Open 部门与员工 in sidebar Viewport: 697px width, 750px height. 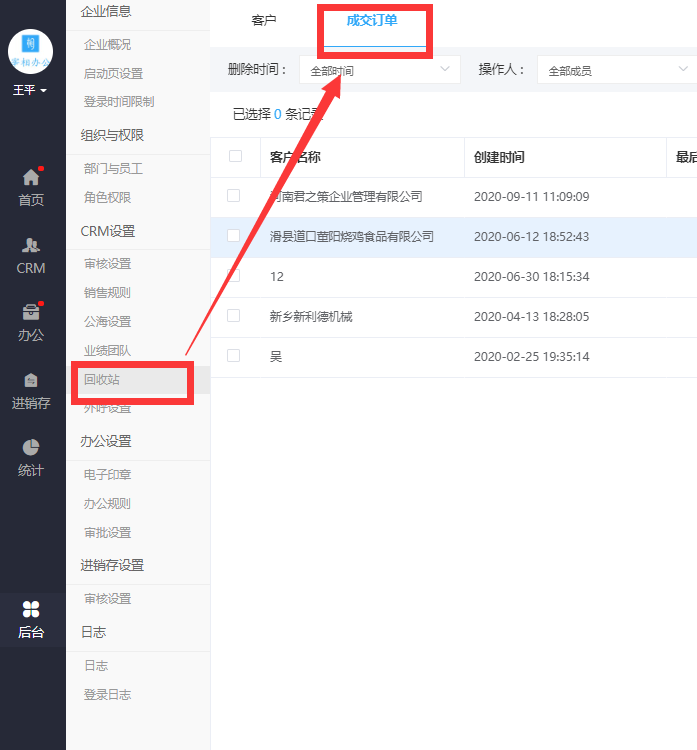point(113,168)
